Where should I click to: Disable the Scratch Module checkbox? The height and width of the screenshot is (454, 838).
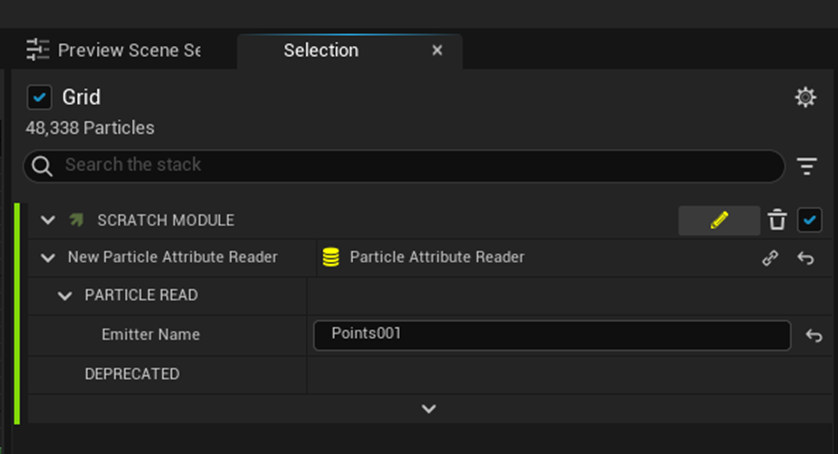[x=809, y=220]
